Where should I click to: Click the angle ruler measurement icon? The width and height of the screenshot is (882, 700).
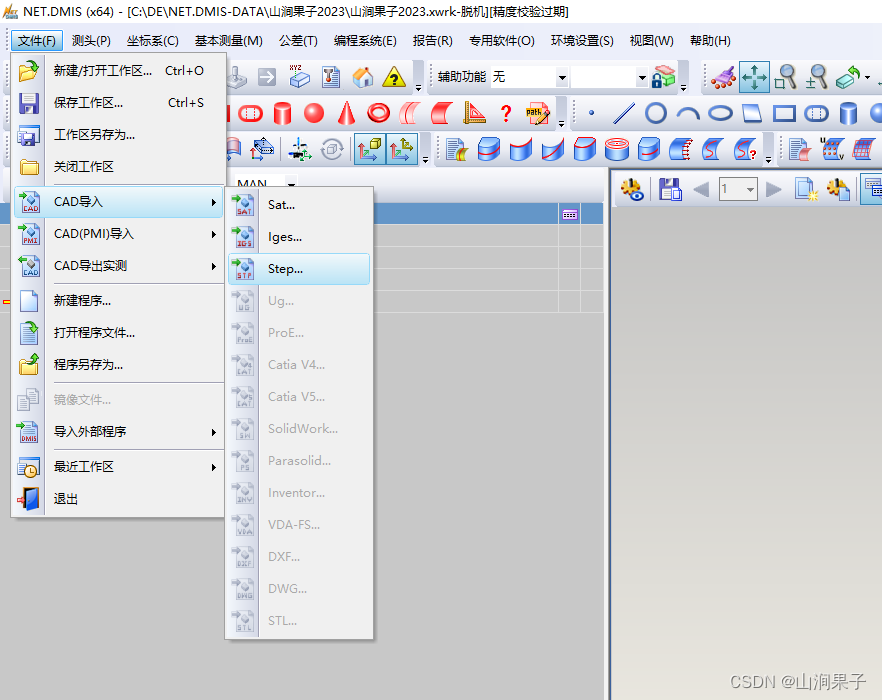tap(474, 113)
